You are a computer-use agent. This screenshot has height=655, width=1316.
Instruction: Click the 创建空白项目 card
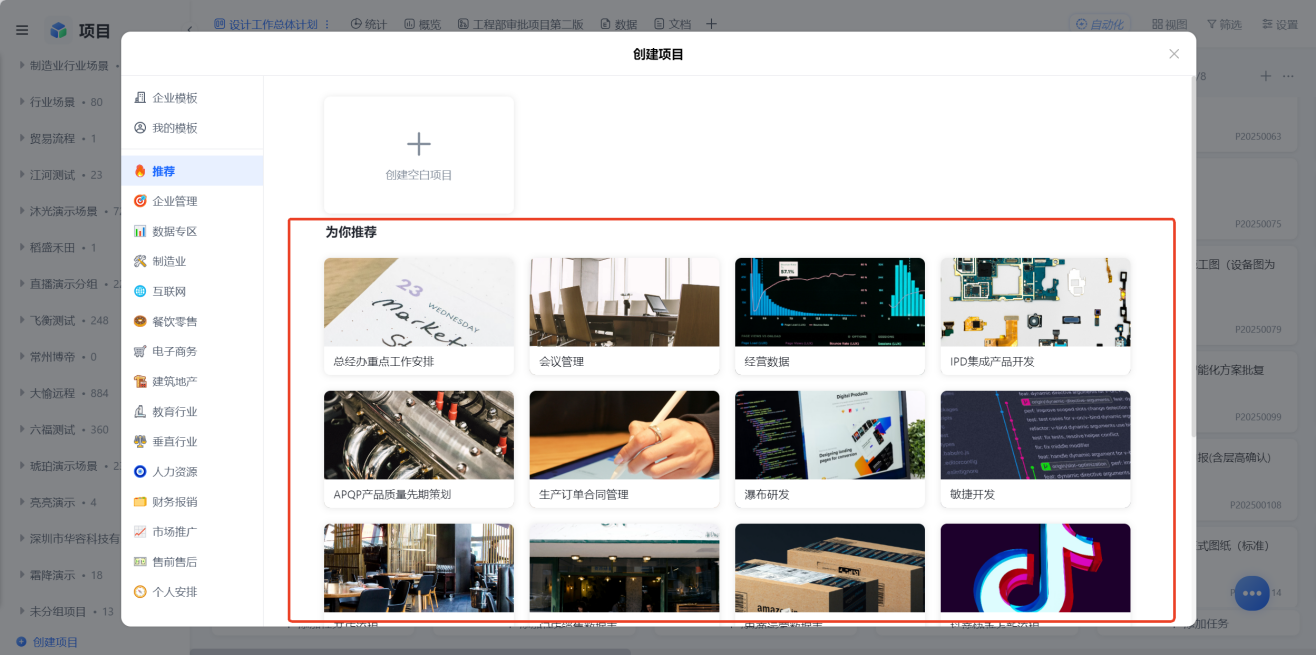click(x=419, y=155)
